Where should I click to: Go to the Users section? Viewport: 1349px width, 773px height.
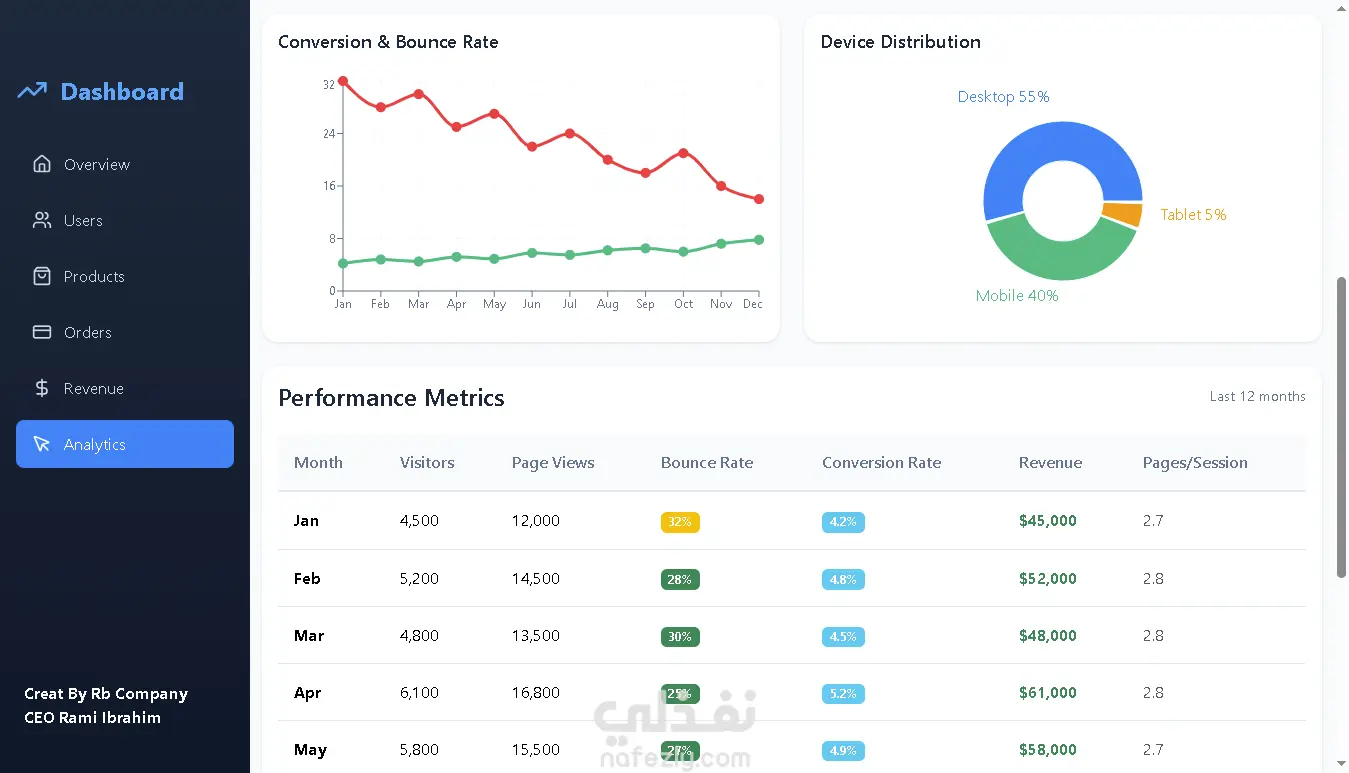point(125,220)
